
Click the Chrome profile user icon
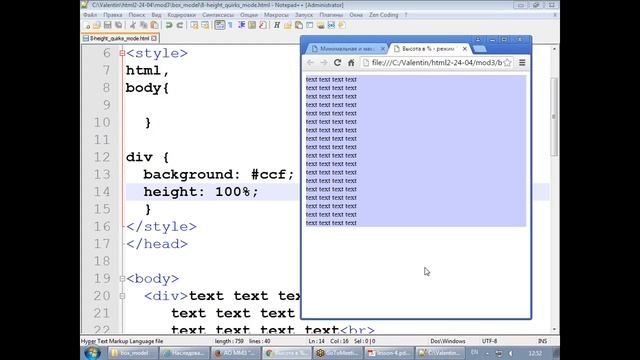(x=478, y=40)
